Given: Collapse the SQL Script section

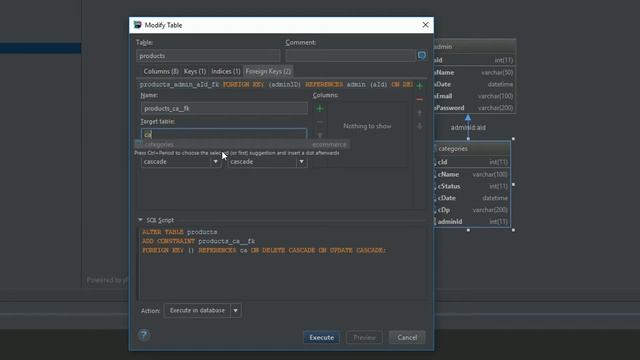Looking at the screenshot, I should [x=140, y=220].
